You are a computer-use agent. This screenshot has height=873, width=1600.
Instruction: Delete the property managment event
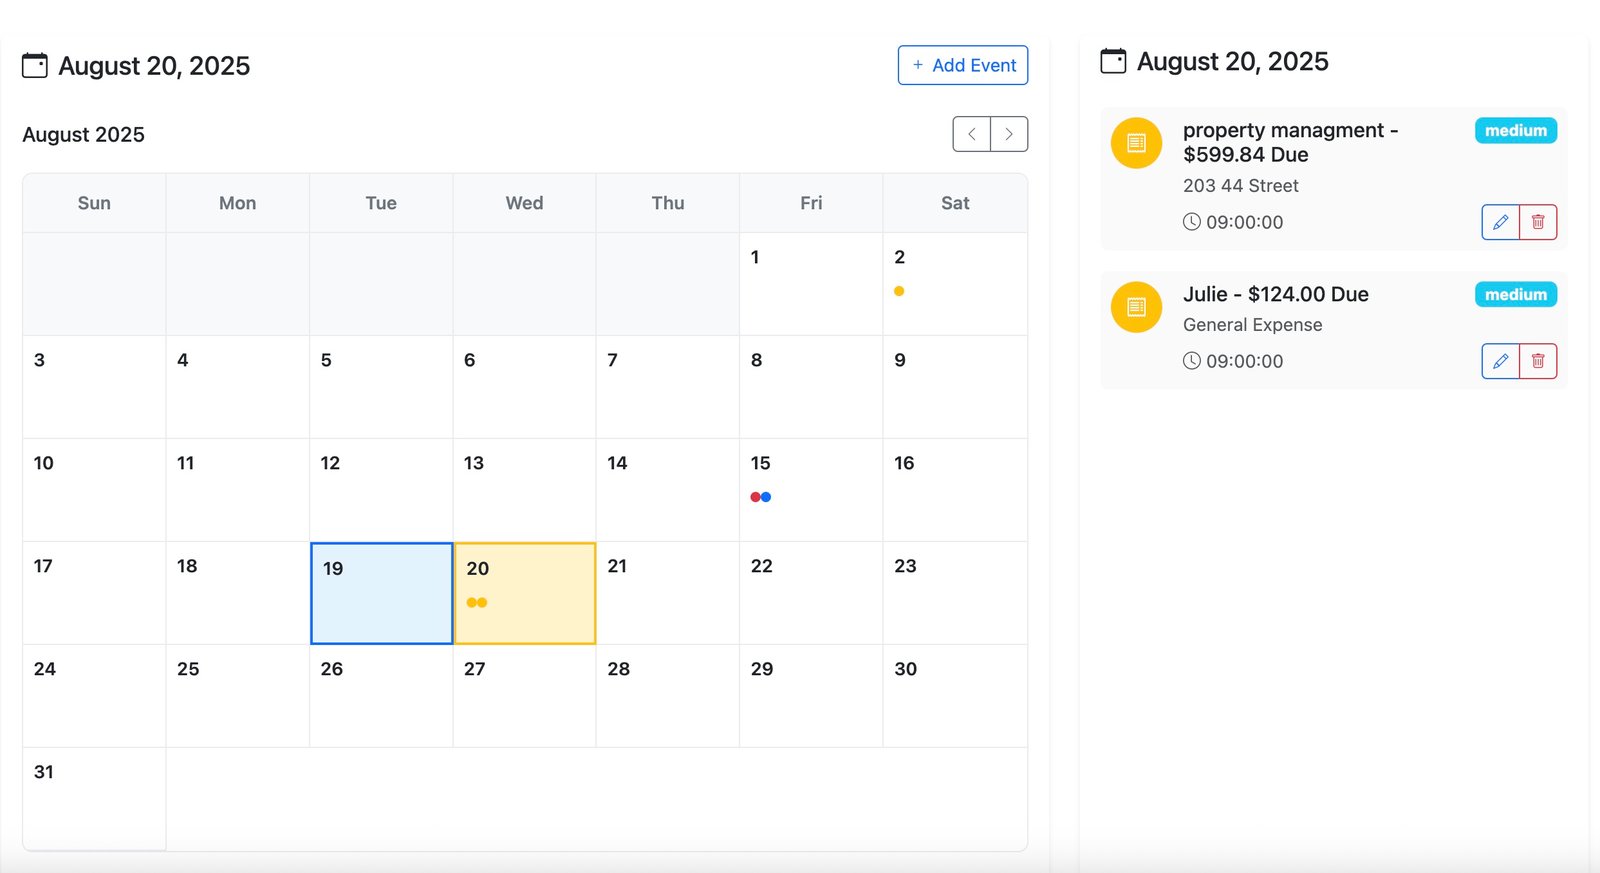pos(1538,222)
